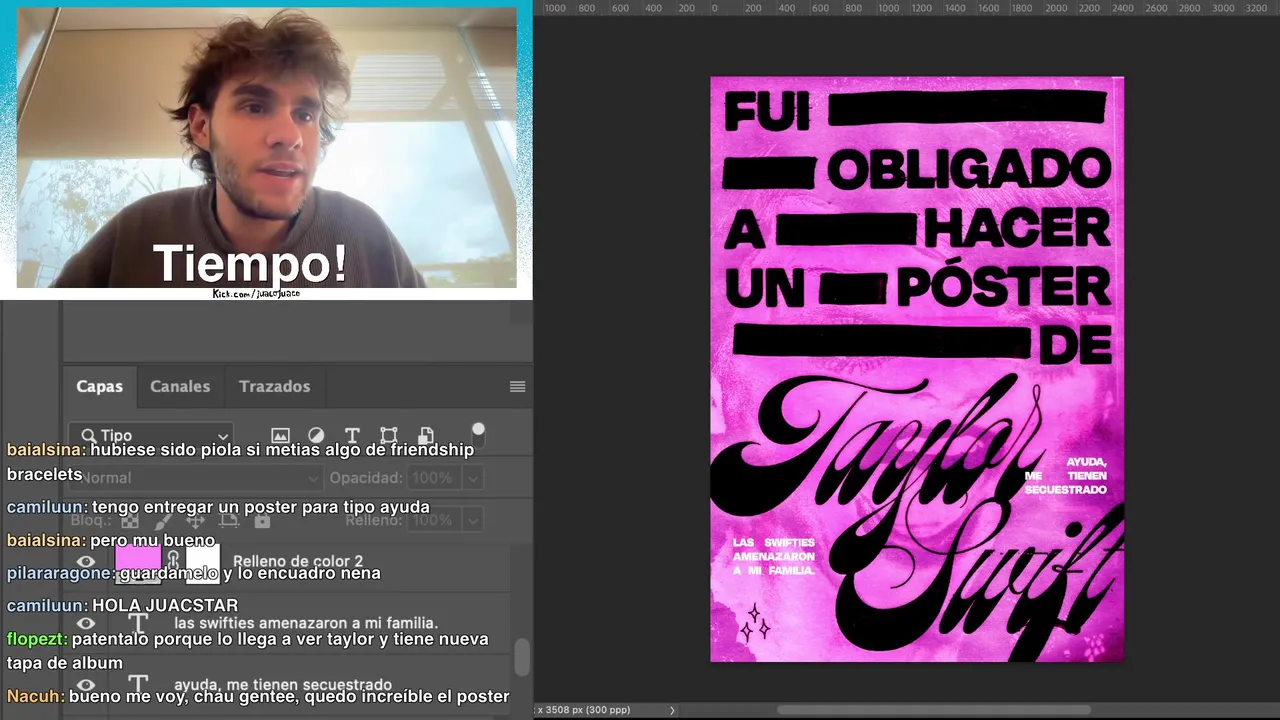Lock all padlock icon
The width and height of the screenshot is (1280, 720).
coord(262,520)
